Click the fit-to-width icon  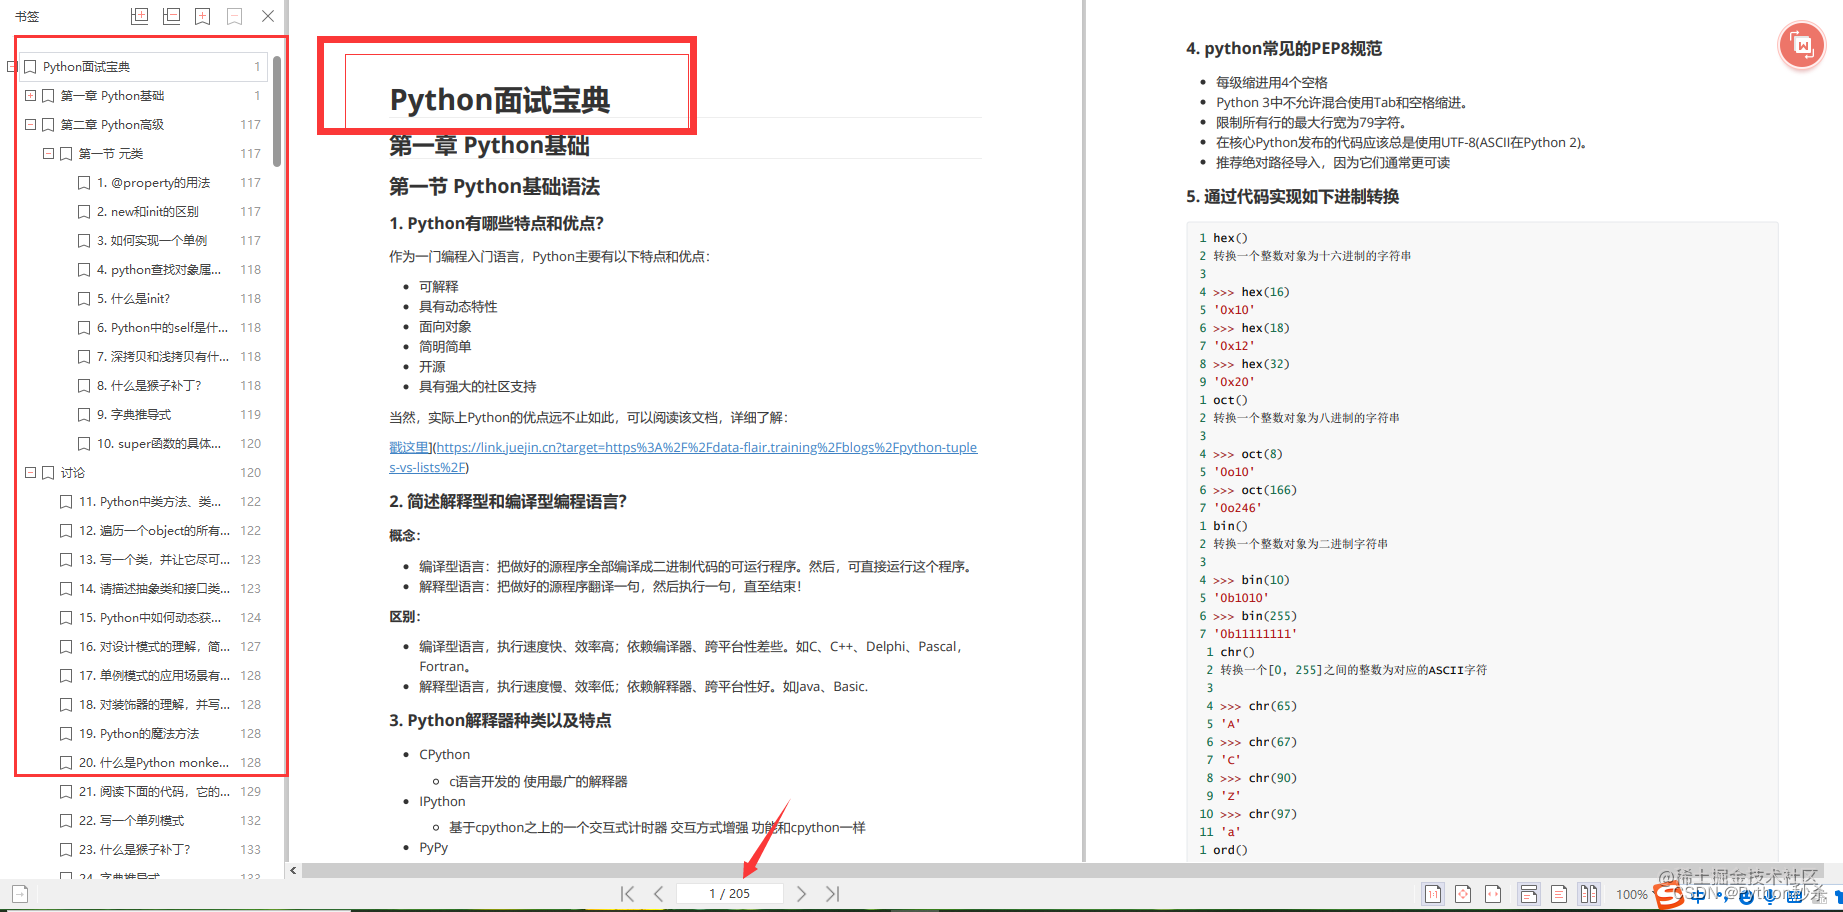[x=1493, y=893]
